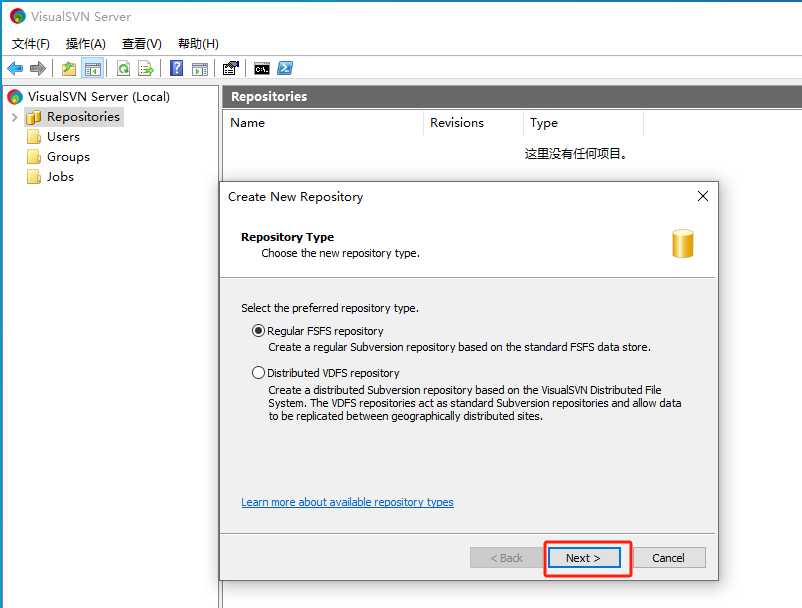
Task: Expand the Repositories tree node
Action: [x=14, y=117]
